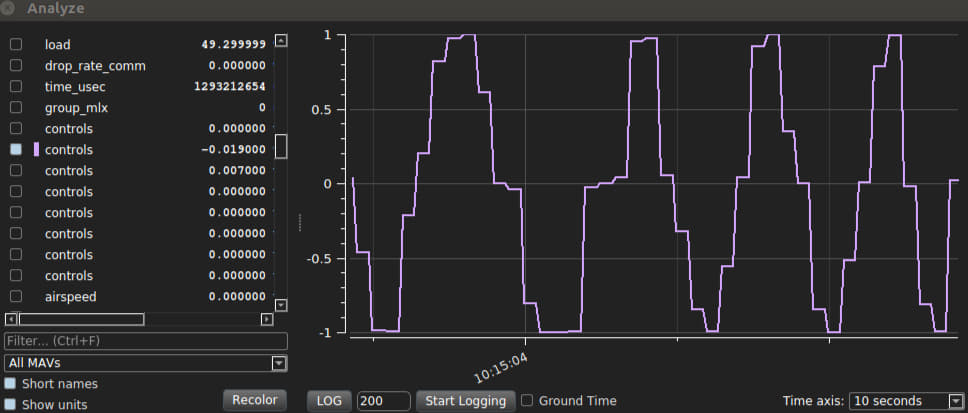The image size is (968, 413).
Task: Check the controls row with value 0.007000
Action: pyautogui.click(x=16, y=170)
